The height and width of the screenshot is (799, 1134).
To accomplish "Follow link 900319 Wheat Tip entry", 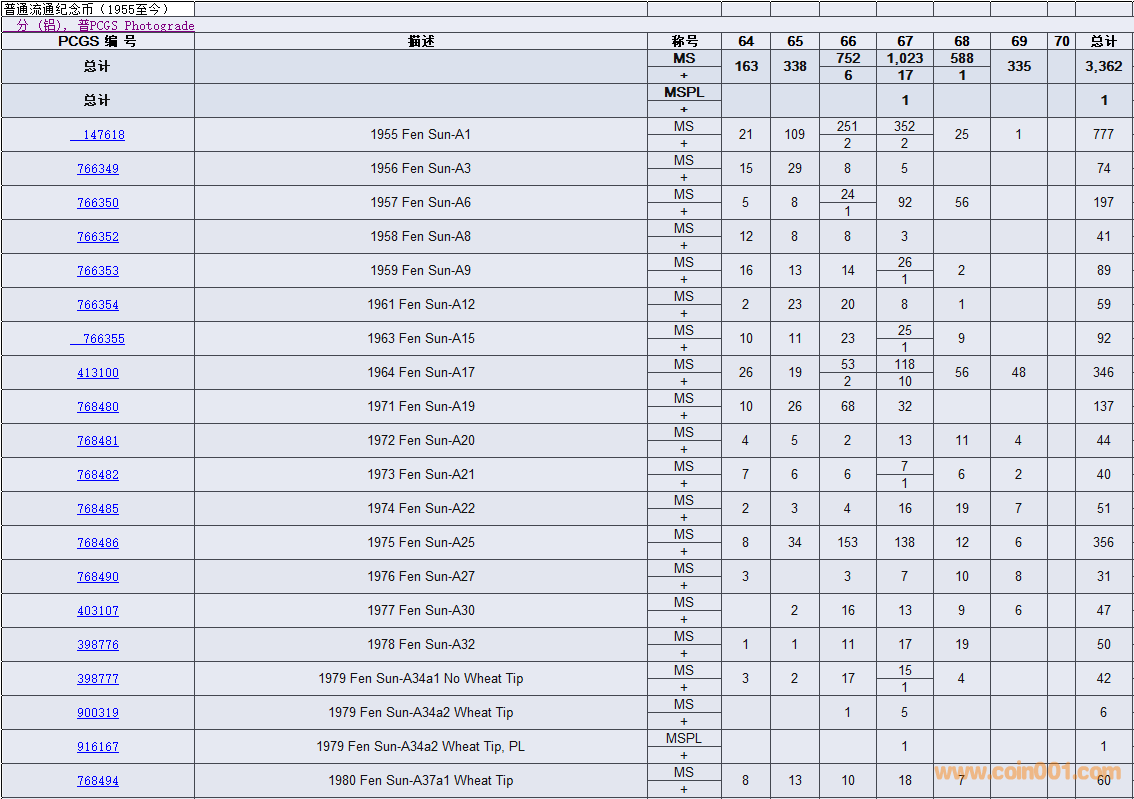I will pos(98,713).
